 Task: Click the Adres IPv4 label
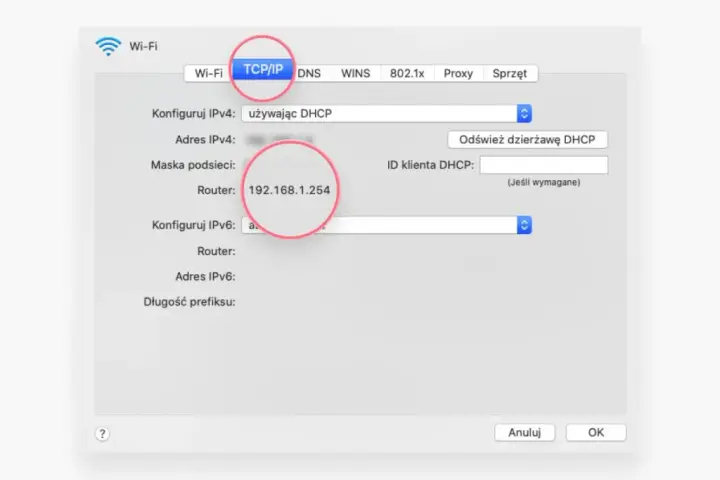click(x=205, y=140)
